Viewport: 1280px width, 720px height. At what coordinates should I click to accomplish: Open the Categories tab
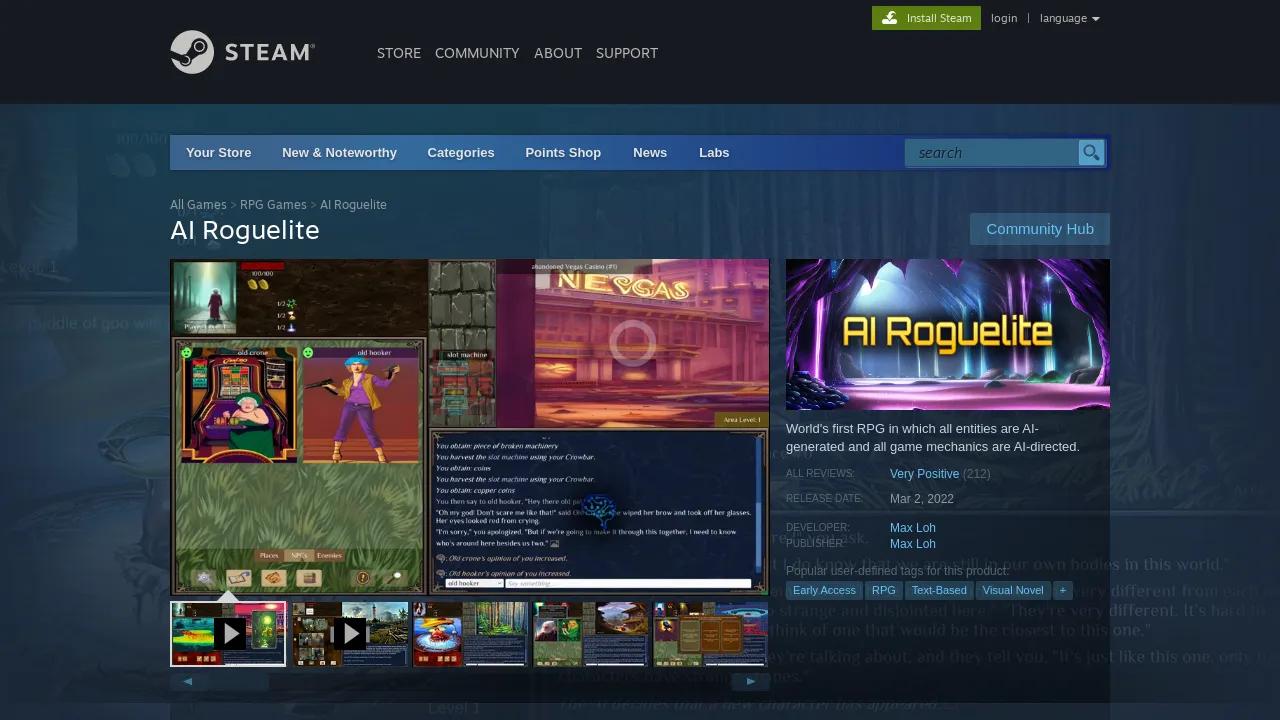click(x=461, y=153)
